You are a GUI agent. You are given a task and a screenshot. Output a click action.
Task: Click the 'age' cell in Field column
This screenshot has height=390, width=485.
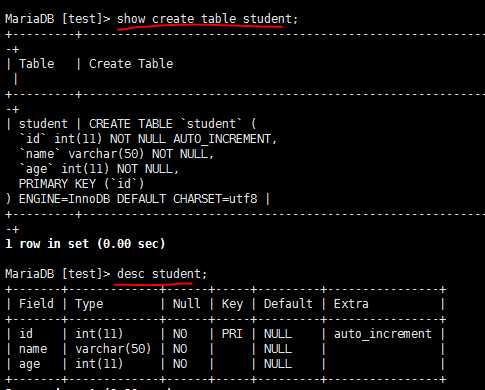29,364
